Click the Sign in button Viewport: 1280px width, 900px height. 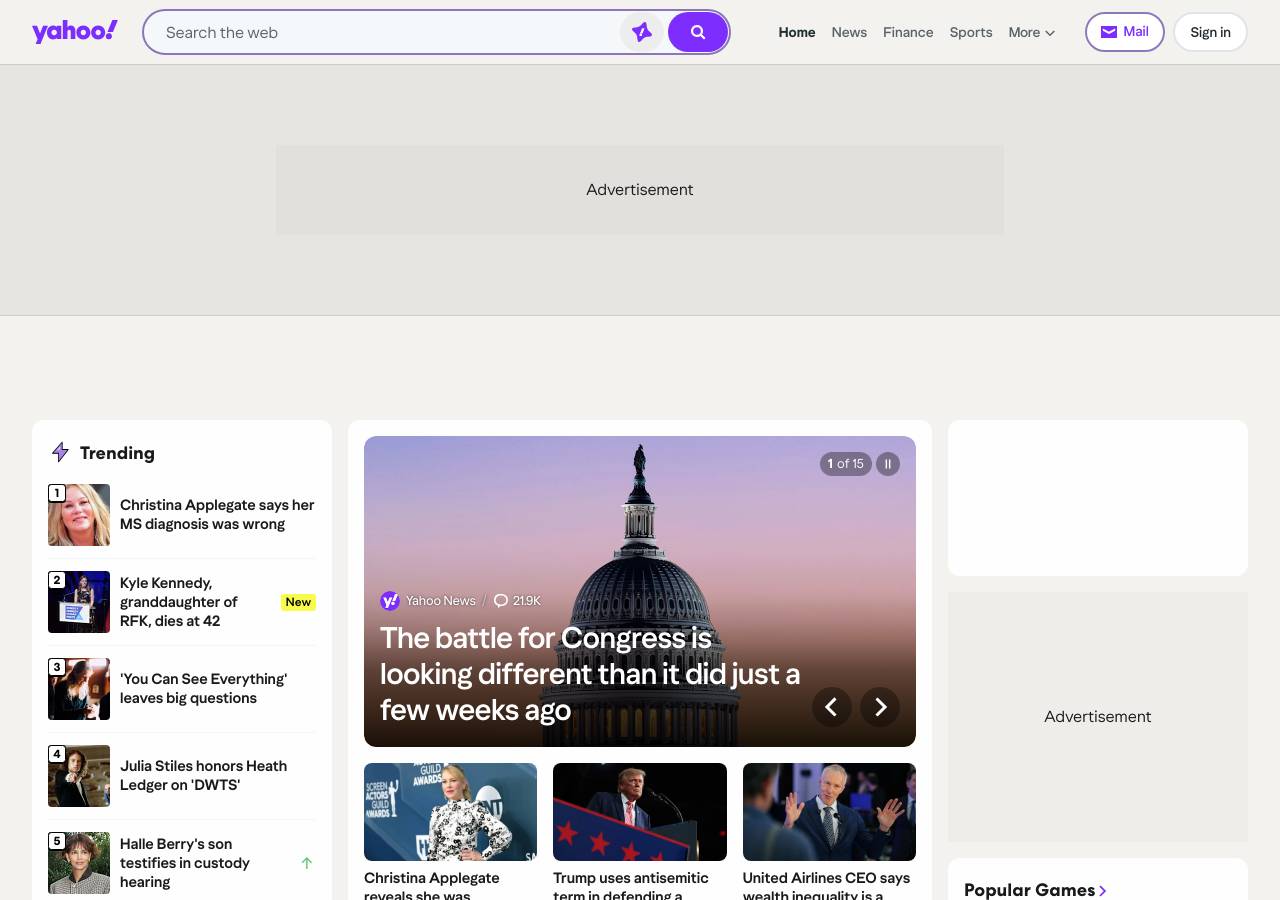point(1210,32)
